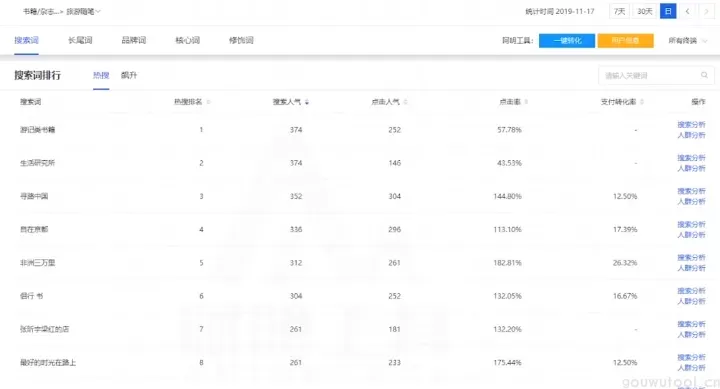This screenshot has width=720, height=389.
Task: Go to previous date with left arrow
Action: 687,11
